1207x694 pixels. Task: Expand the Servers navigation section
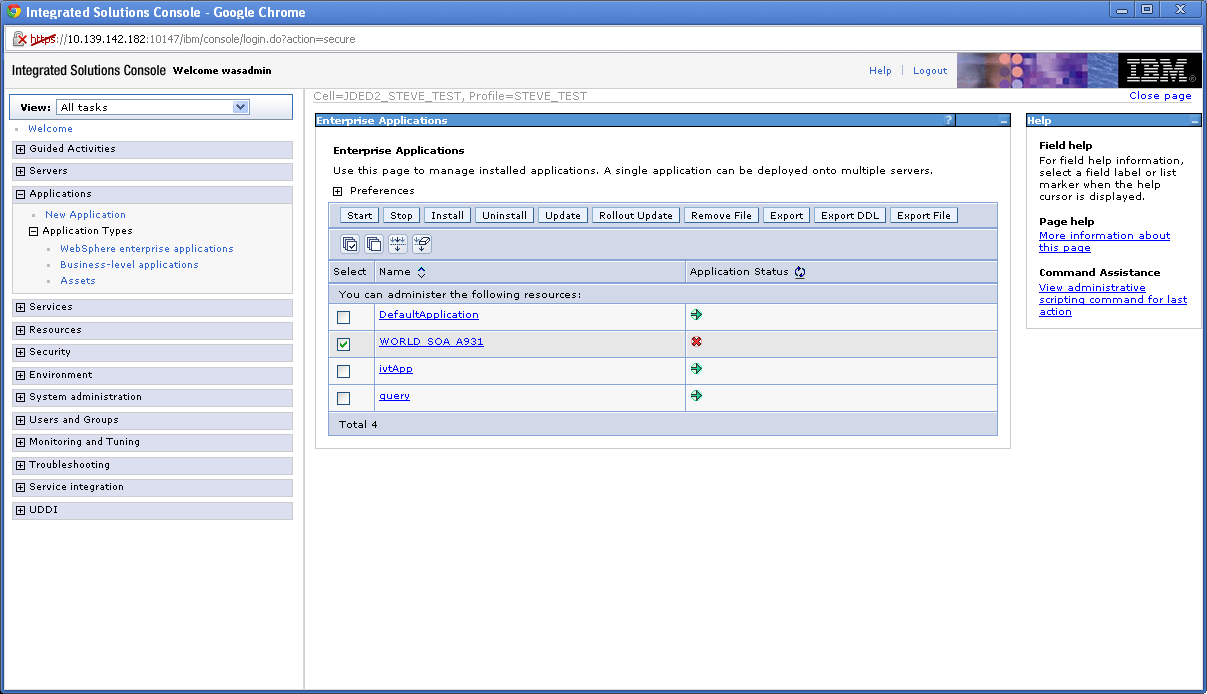click(21, 171)
